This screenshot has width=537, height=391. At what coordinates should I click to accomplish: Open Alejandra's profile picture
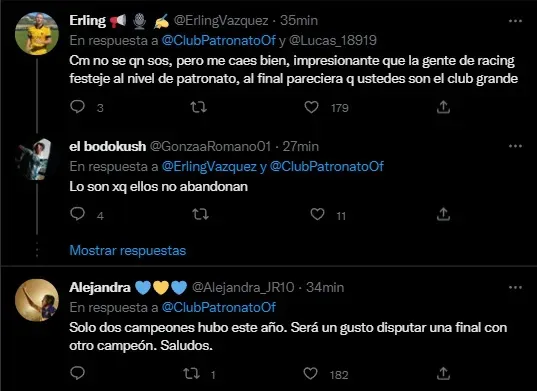(x=37, y=300)
